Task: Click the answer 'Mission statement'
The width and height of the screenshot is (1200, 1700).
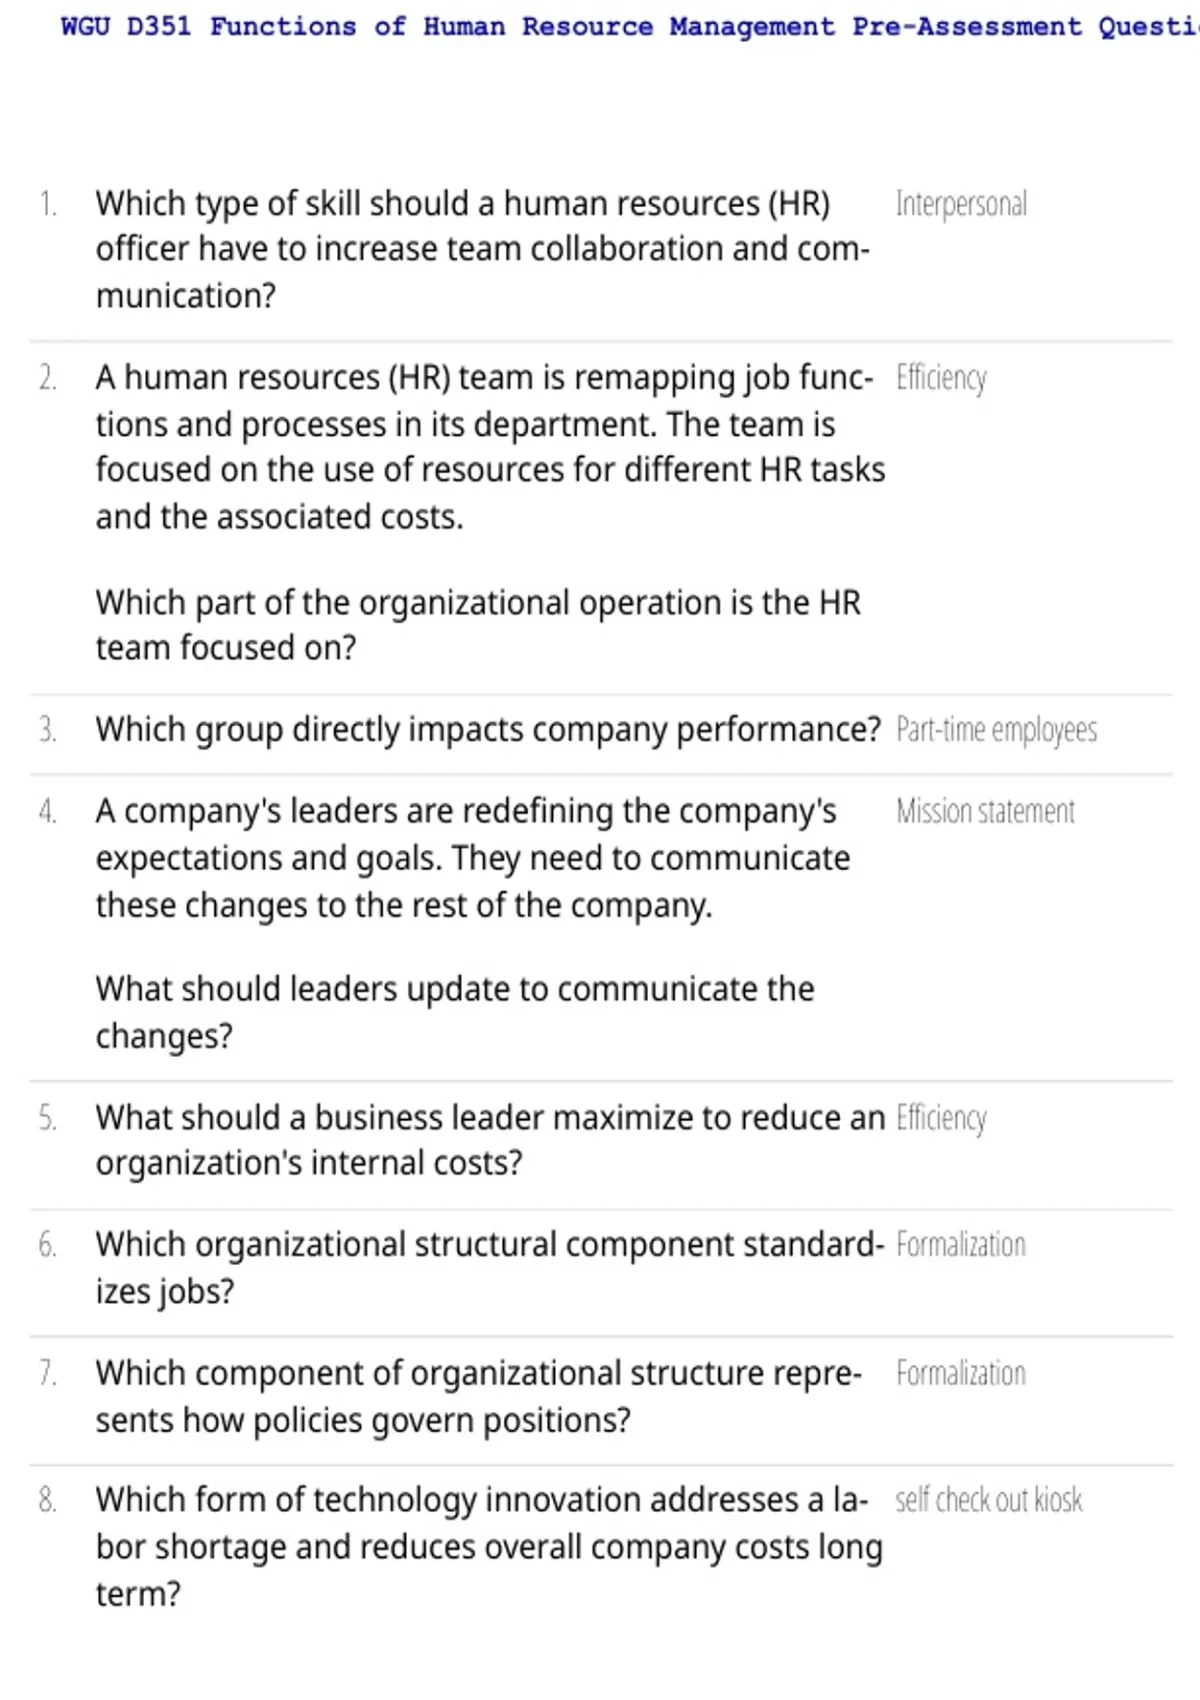Action: click(x=985, y=811)
